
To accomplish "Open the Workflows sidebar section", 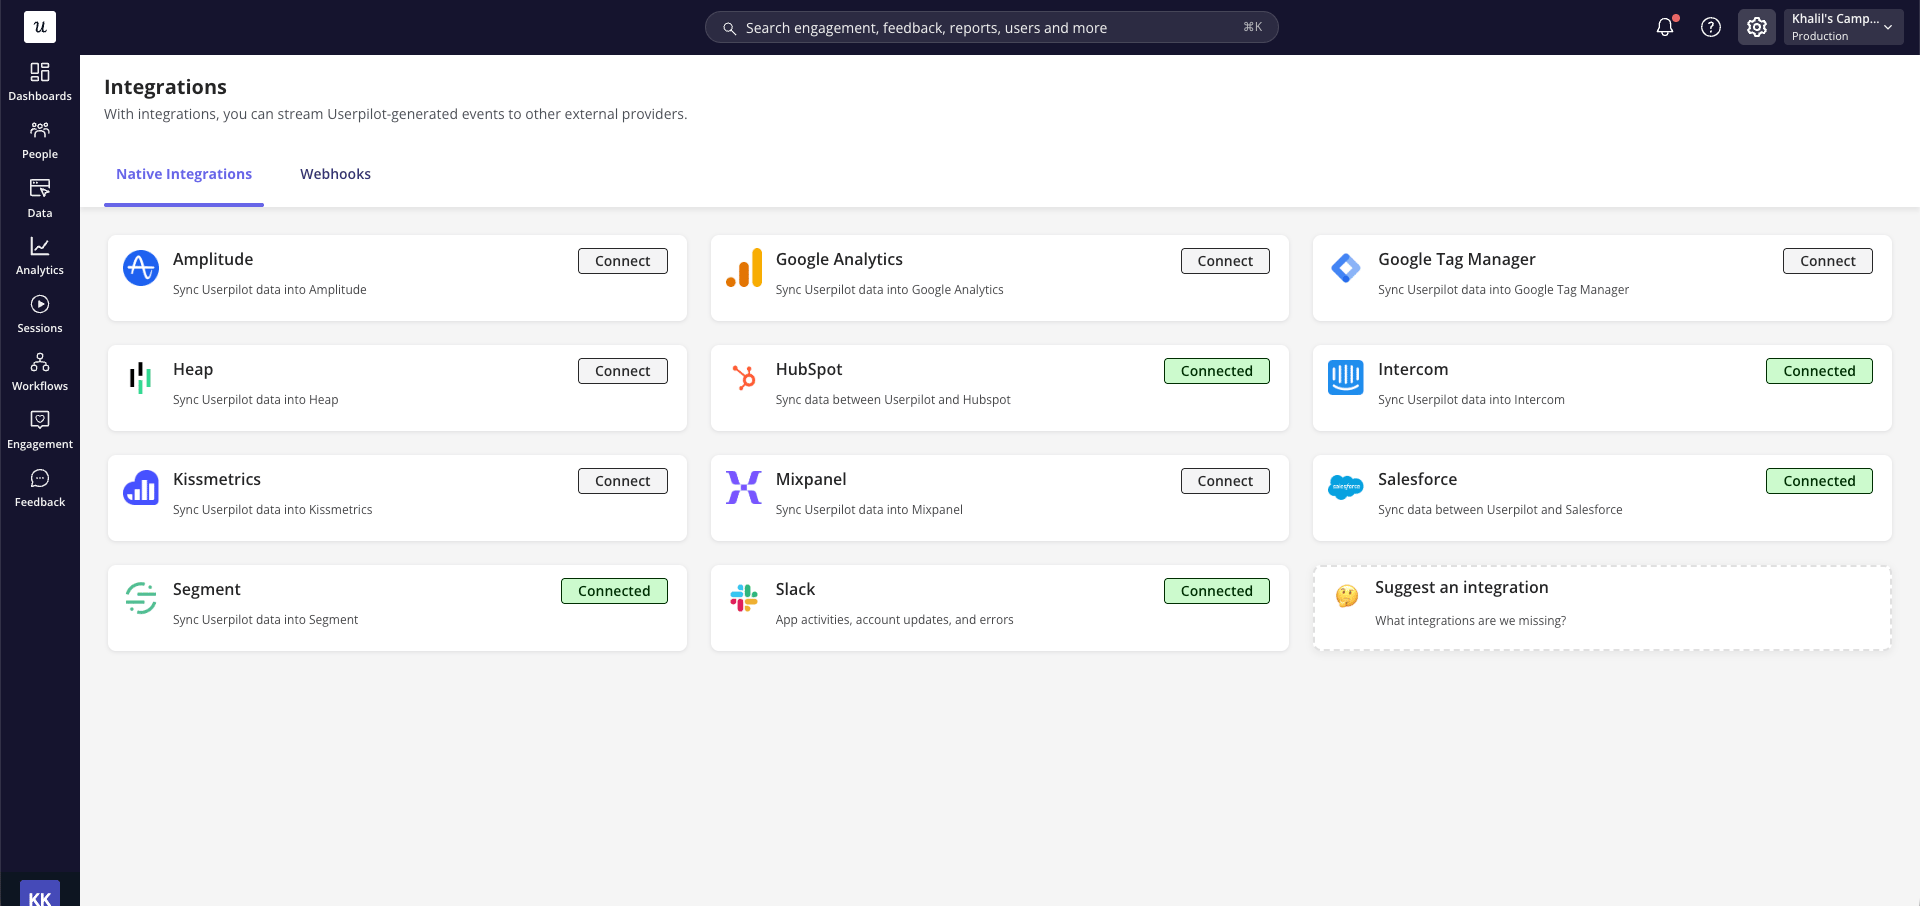I will (x=40, y=372).
